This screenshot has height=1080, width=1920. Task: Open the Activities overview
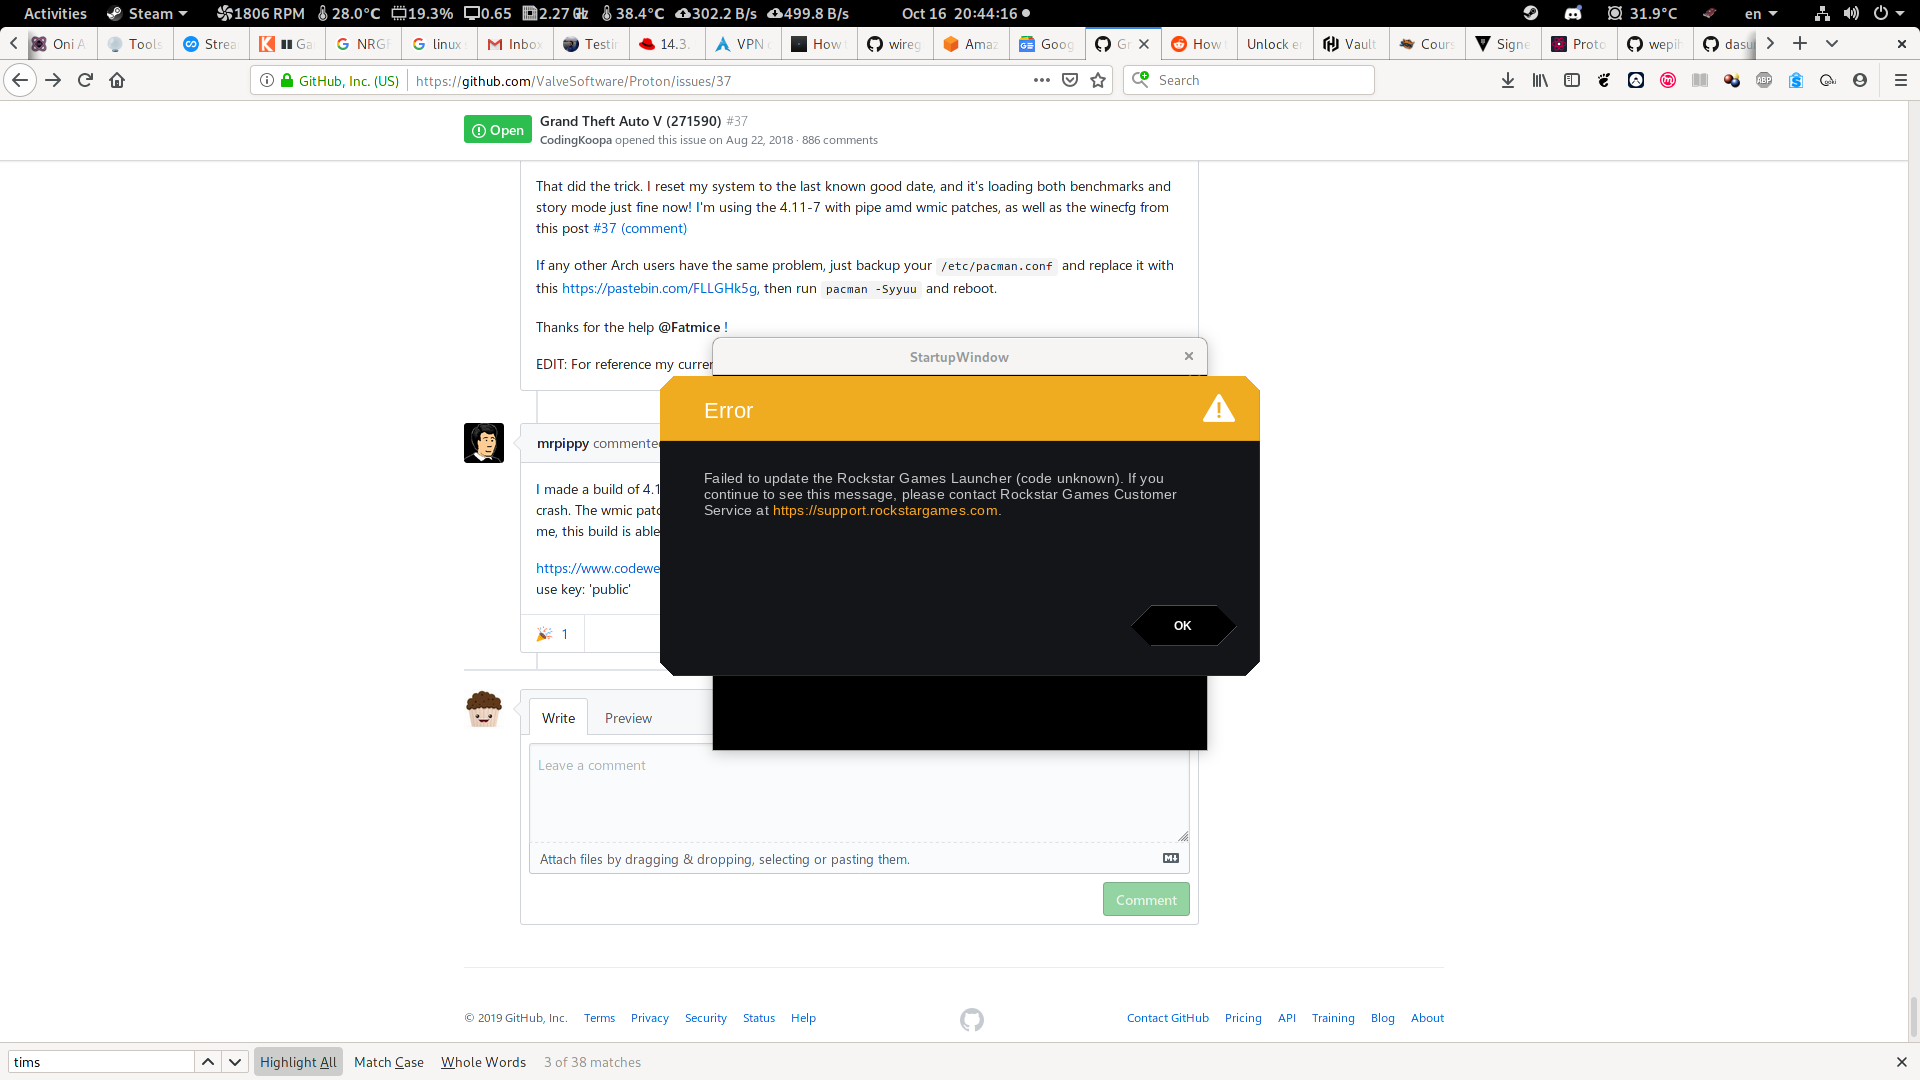click(55, 13)
